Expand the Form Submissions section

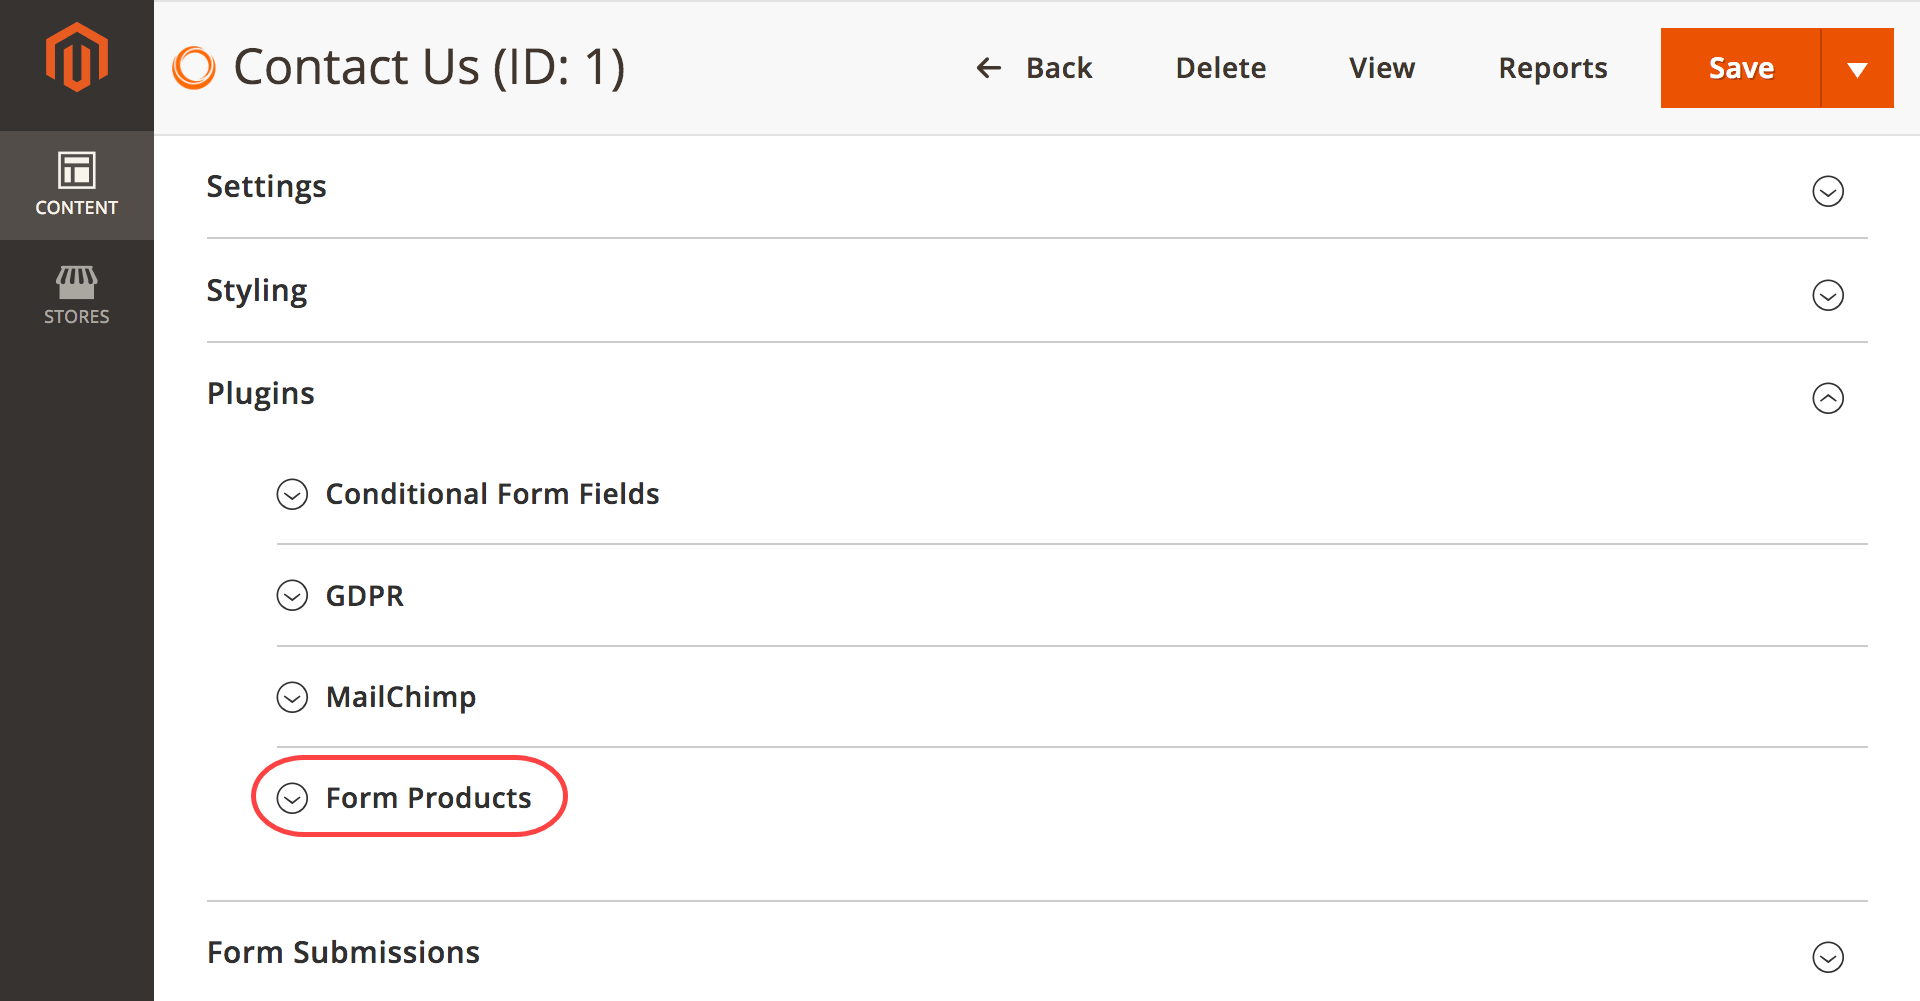(x=1828, y=957)
